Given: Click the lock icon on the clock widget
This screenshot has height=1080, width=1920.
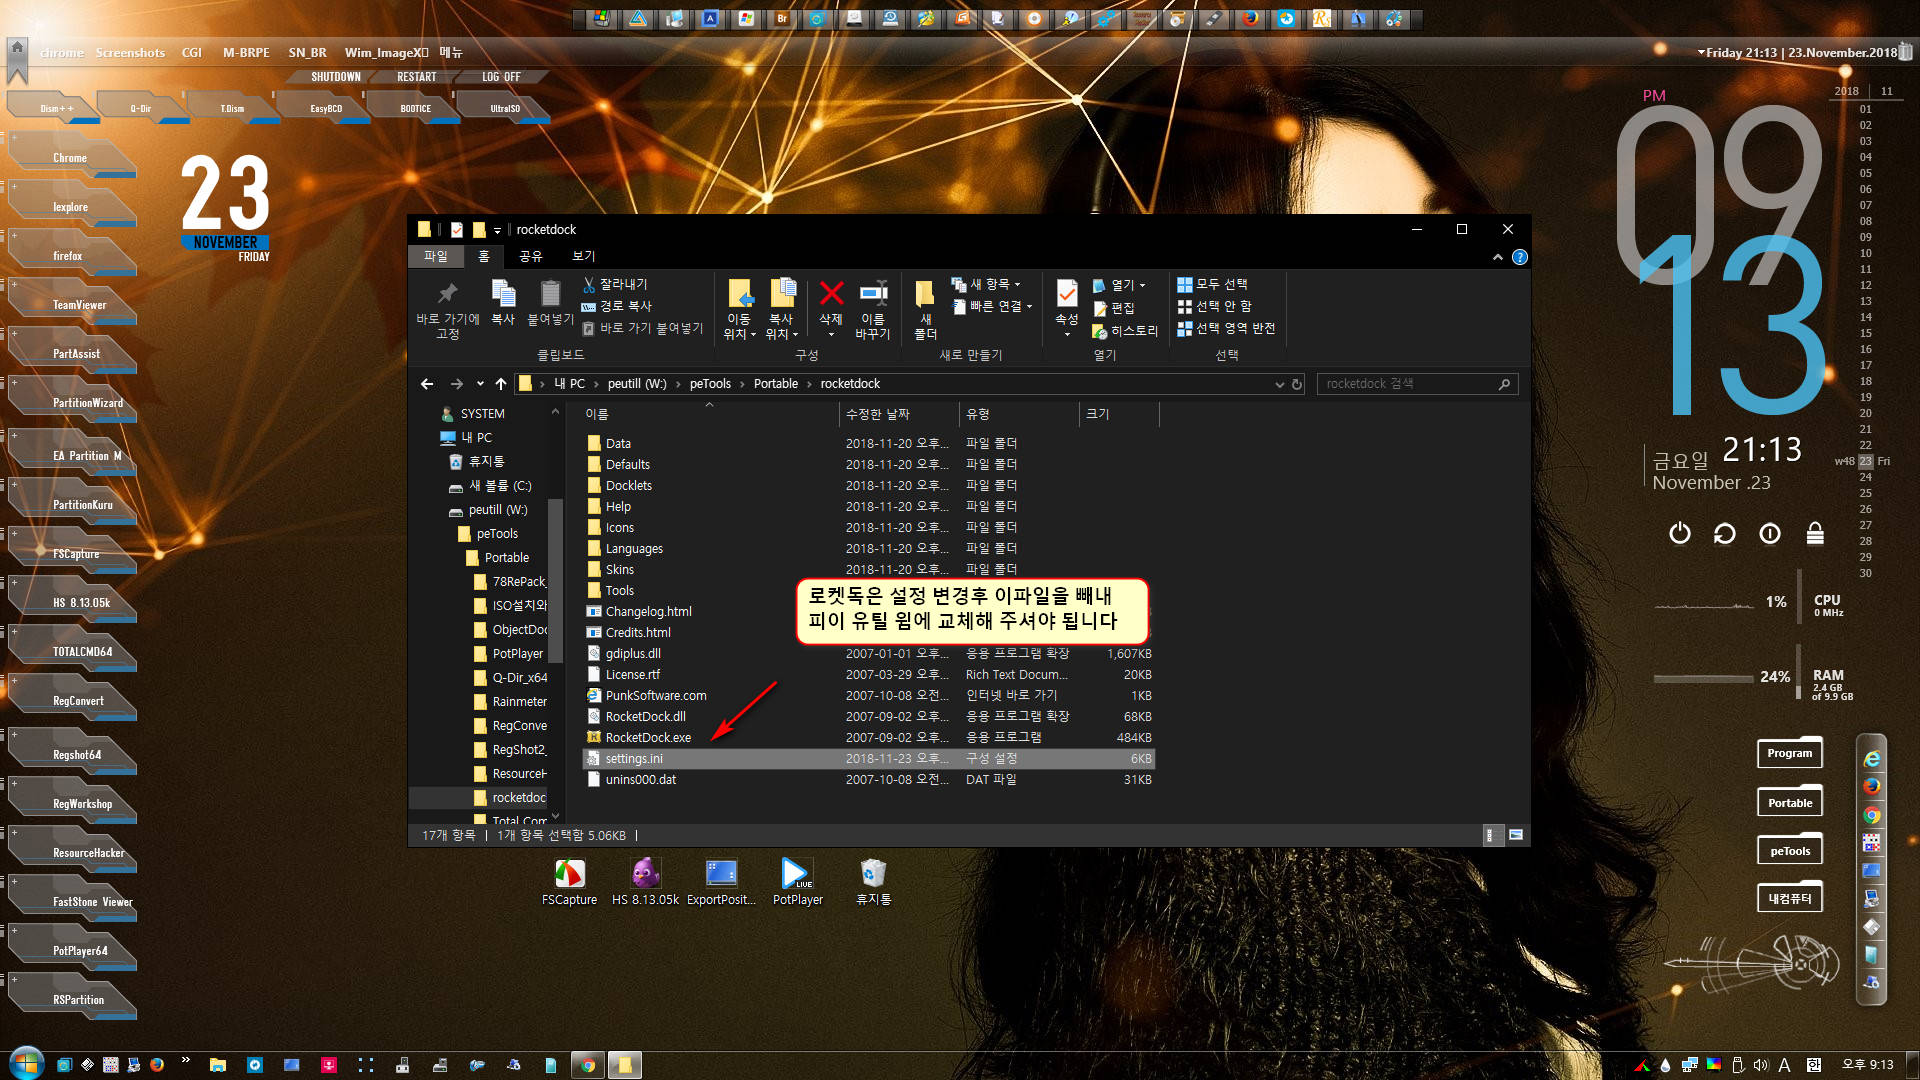Looking at the screenshot, I should 1815,534.
